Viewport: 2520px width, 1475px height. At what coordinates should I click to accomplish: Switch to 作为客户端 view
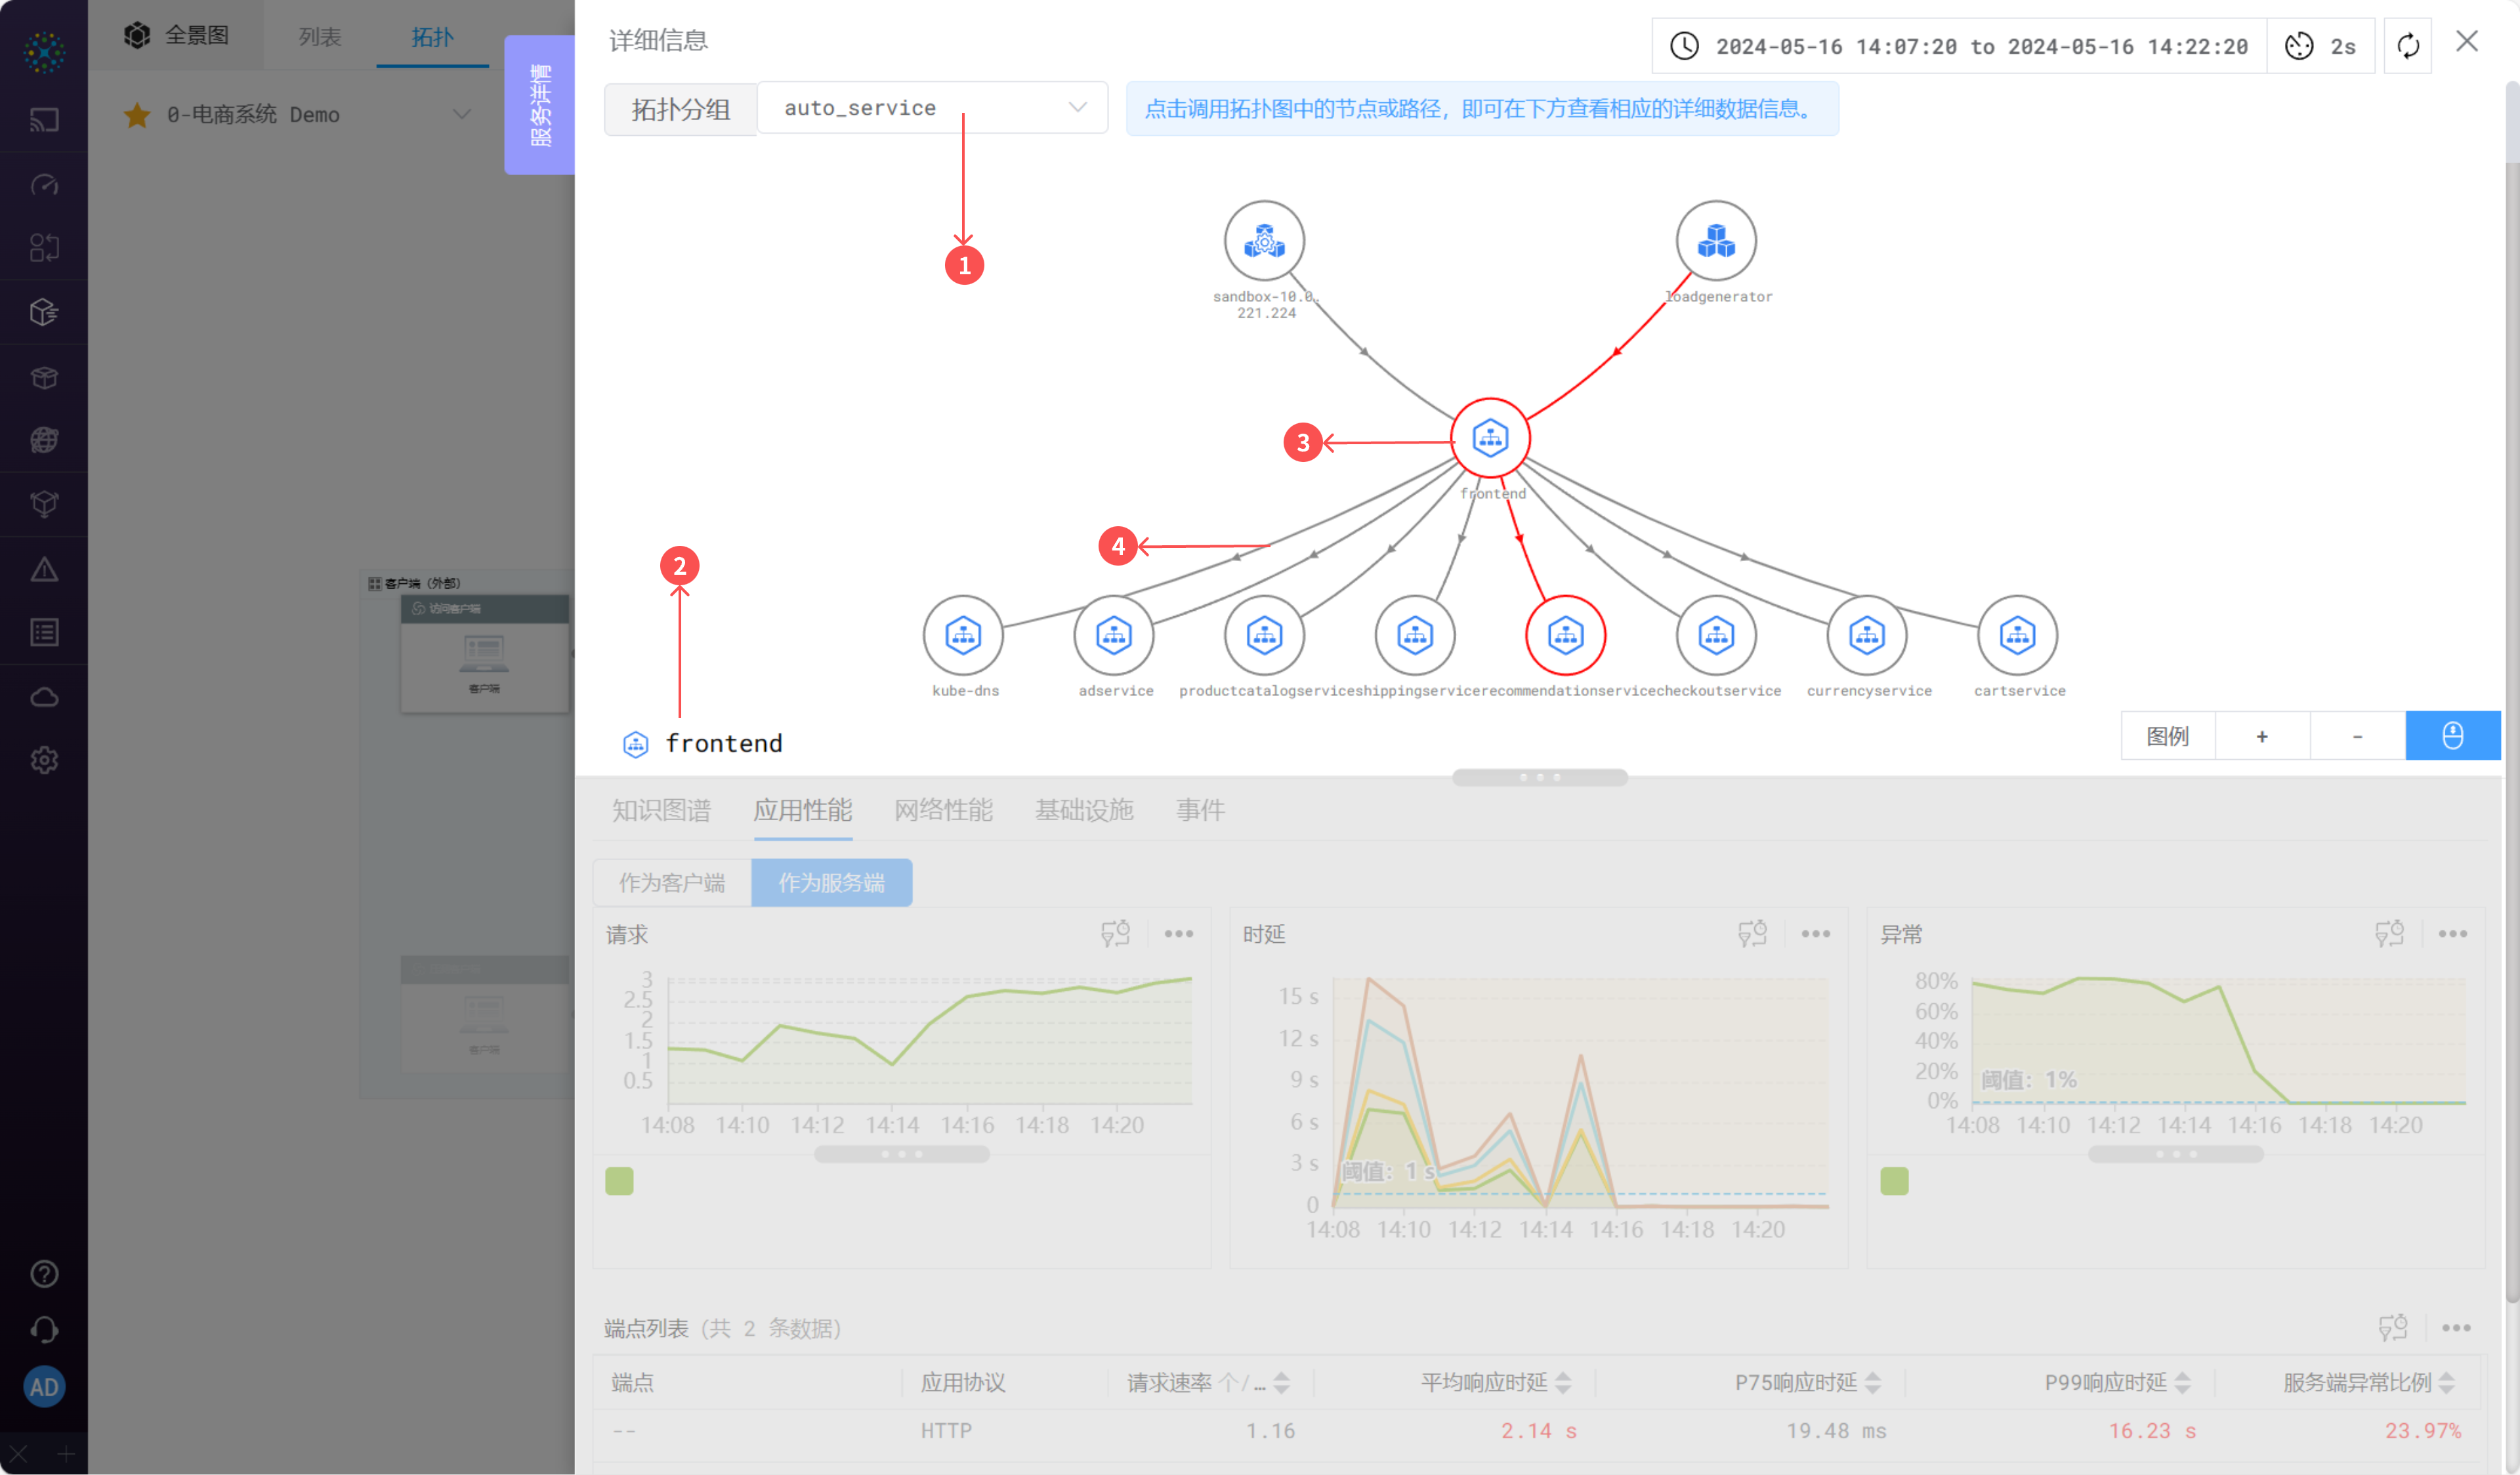[x=672, y=882]
